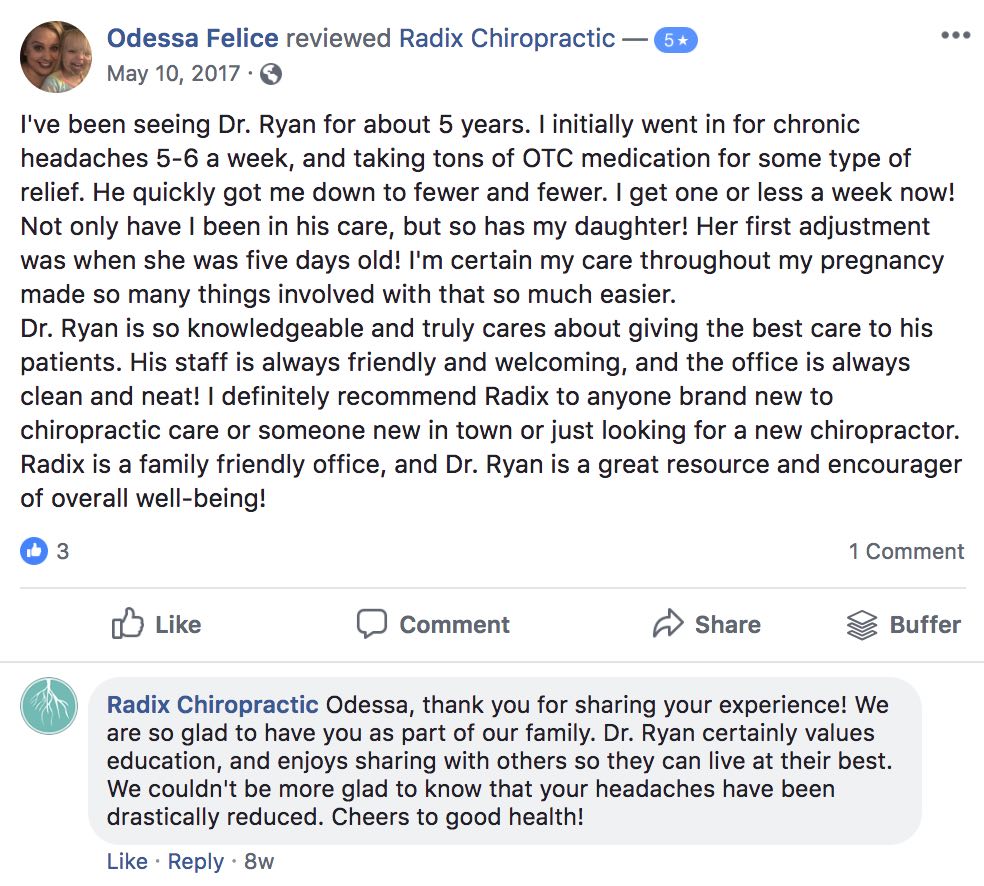Reply to the Radix Chiropractic comment
Screen dimensions: 984x886
pos(196,862)
